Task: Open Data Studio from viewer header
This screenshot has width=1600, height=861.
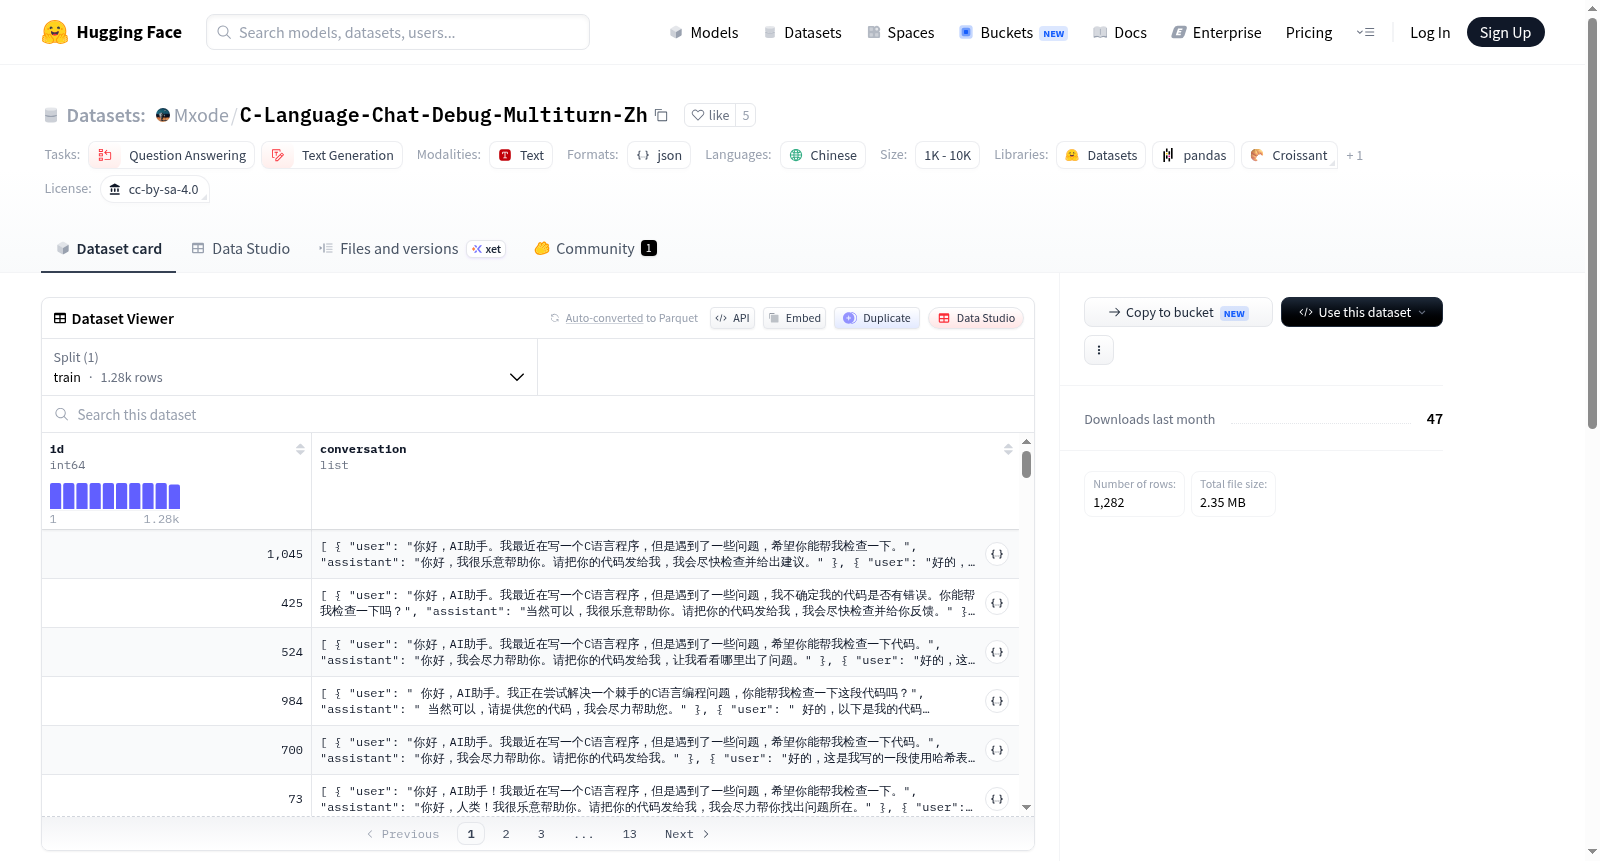Action: click(x=976, y=318)
